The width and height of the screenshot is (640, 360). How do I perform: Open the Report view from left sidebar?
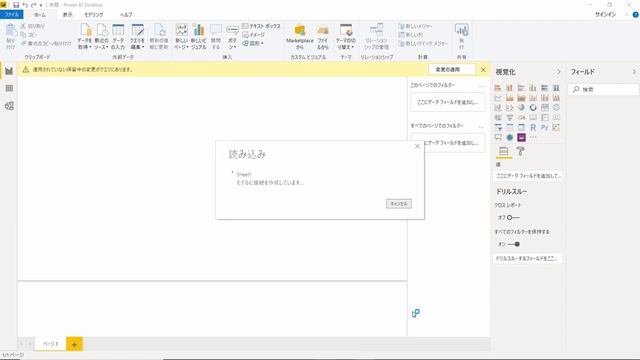(x=9, y=71)
